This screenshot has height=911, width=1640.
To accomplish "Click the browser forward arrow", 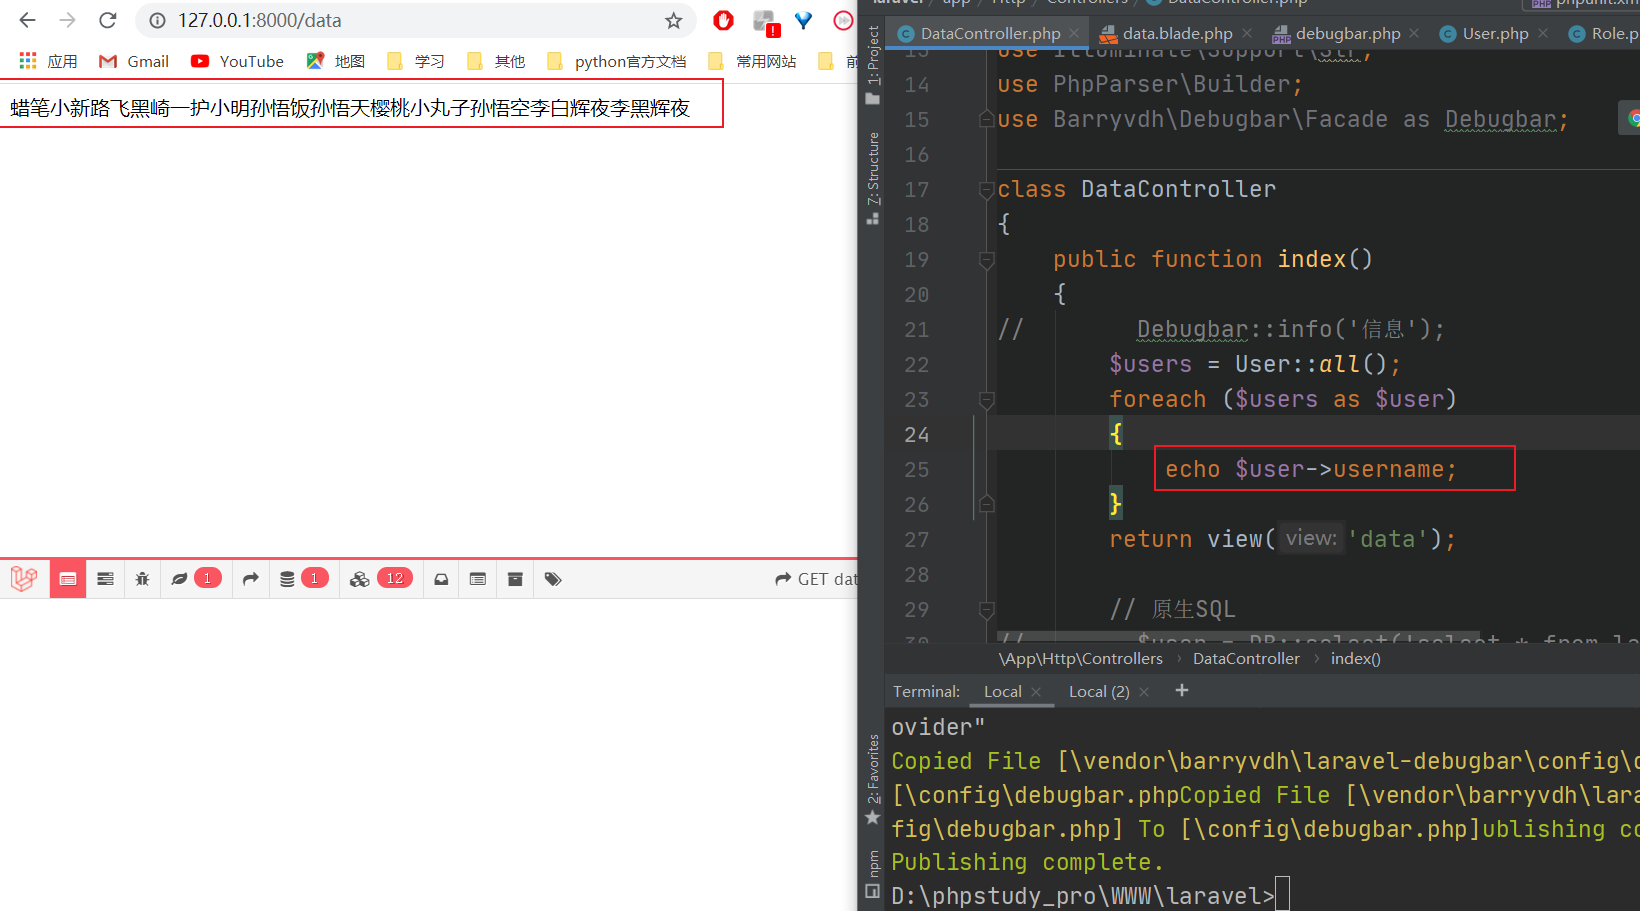I will pyautogui.click(x=67, y=20).
